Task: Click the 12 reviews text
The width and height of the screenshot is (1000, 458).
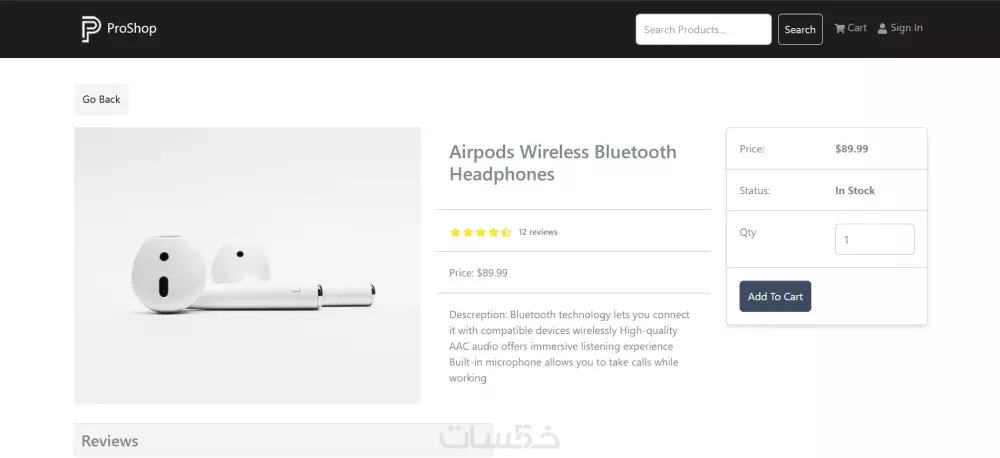Action: point(538,232)
